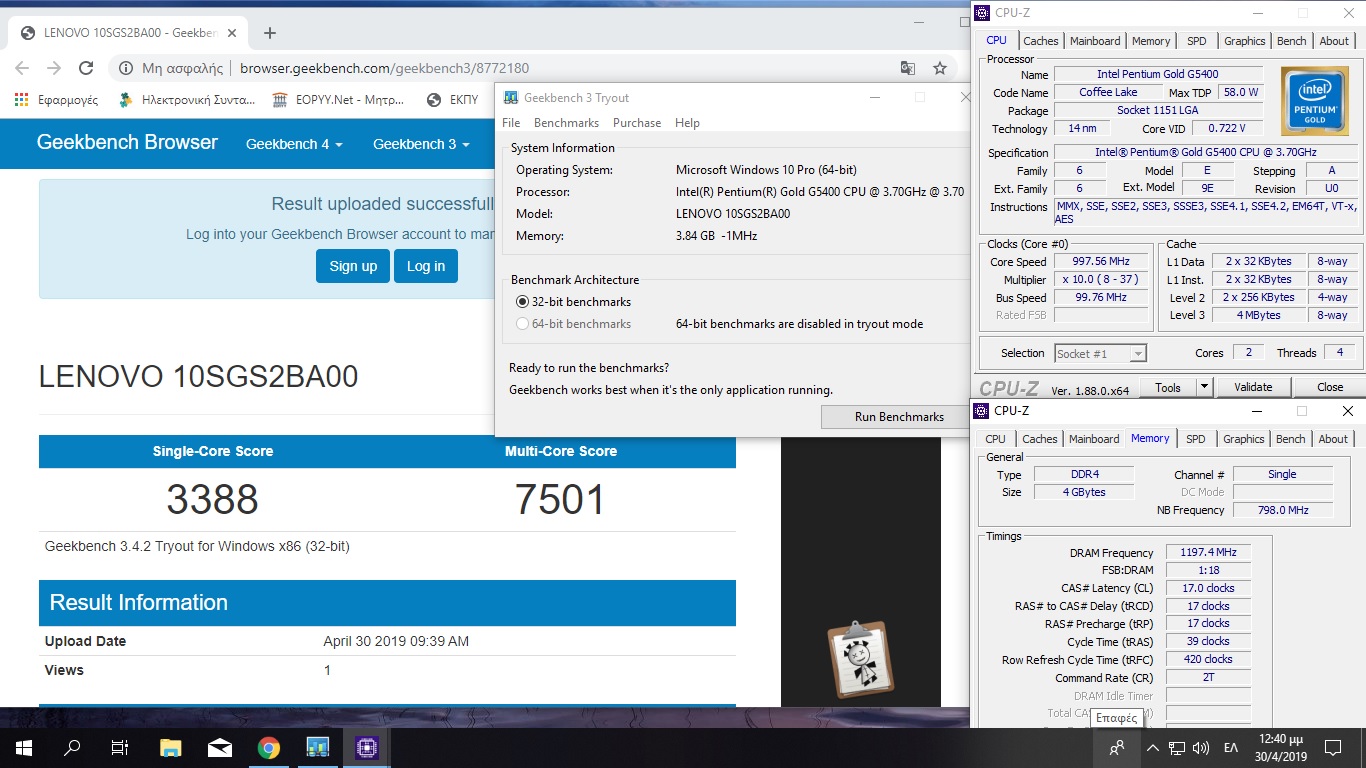The image size is (1366, 768).
Task: Open the Geekbench 4 dropdown menu
Action: coord(294,144)
